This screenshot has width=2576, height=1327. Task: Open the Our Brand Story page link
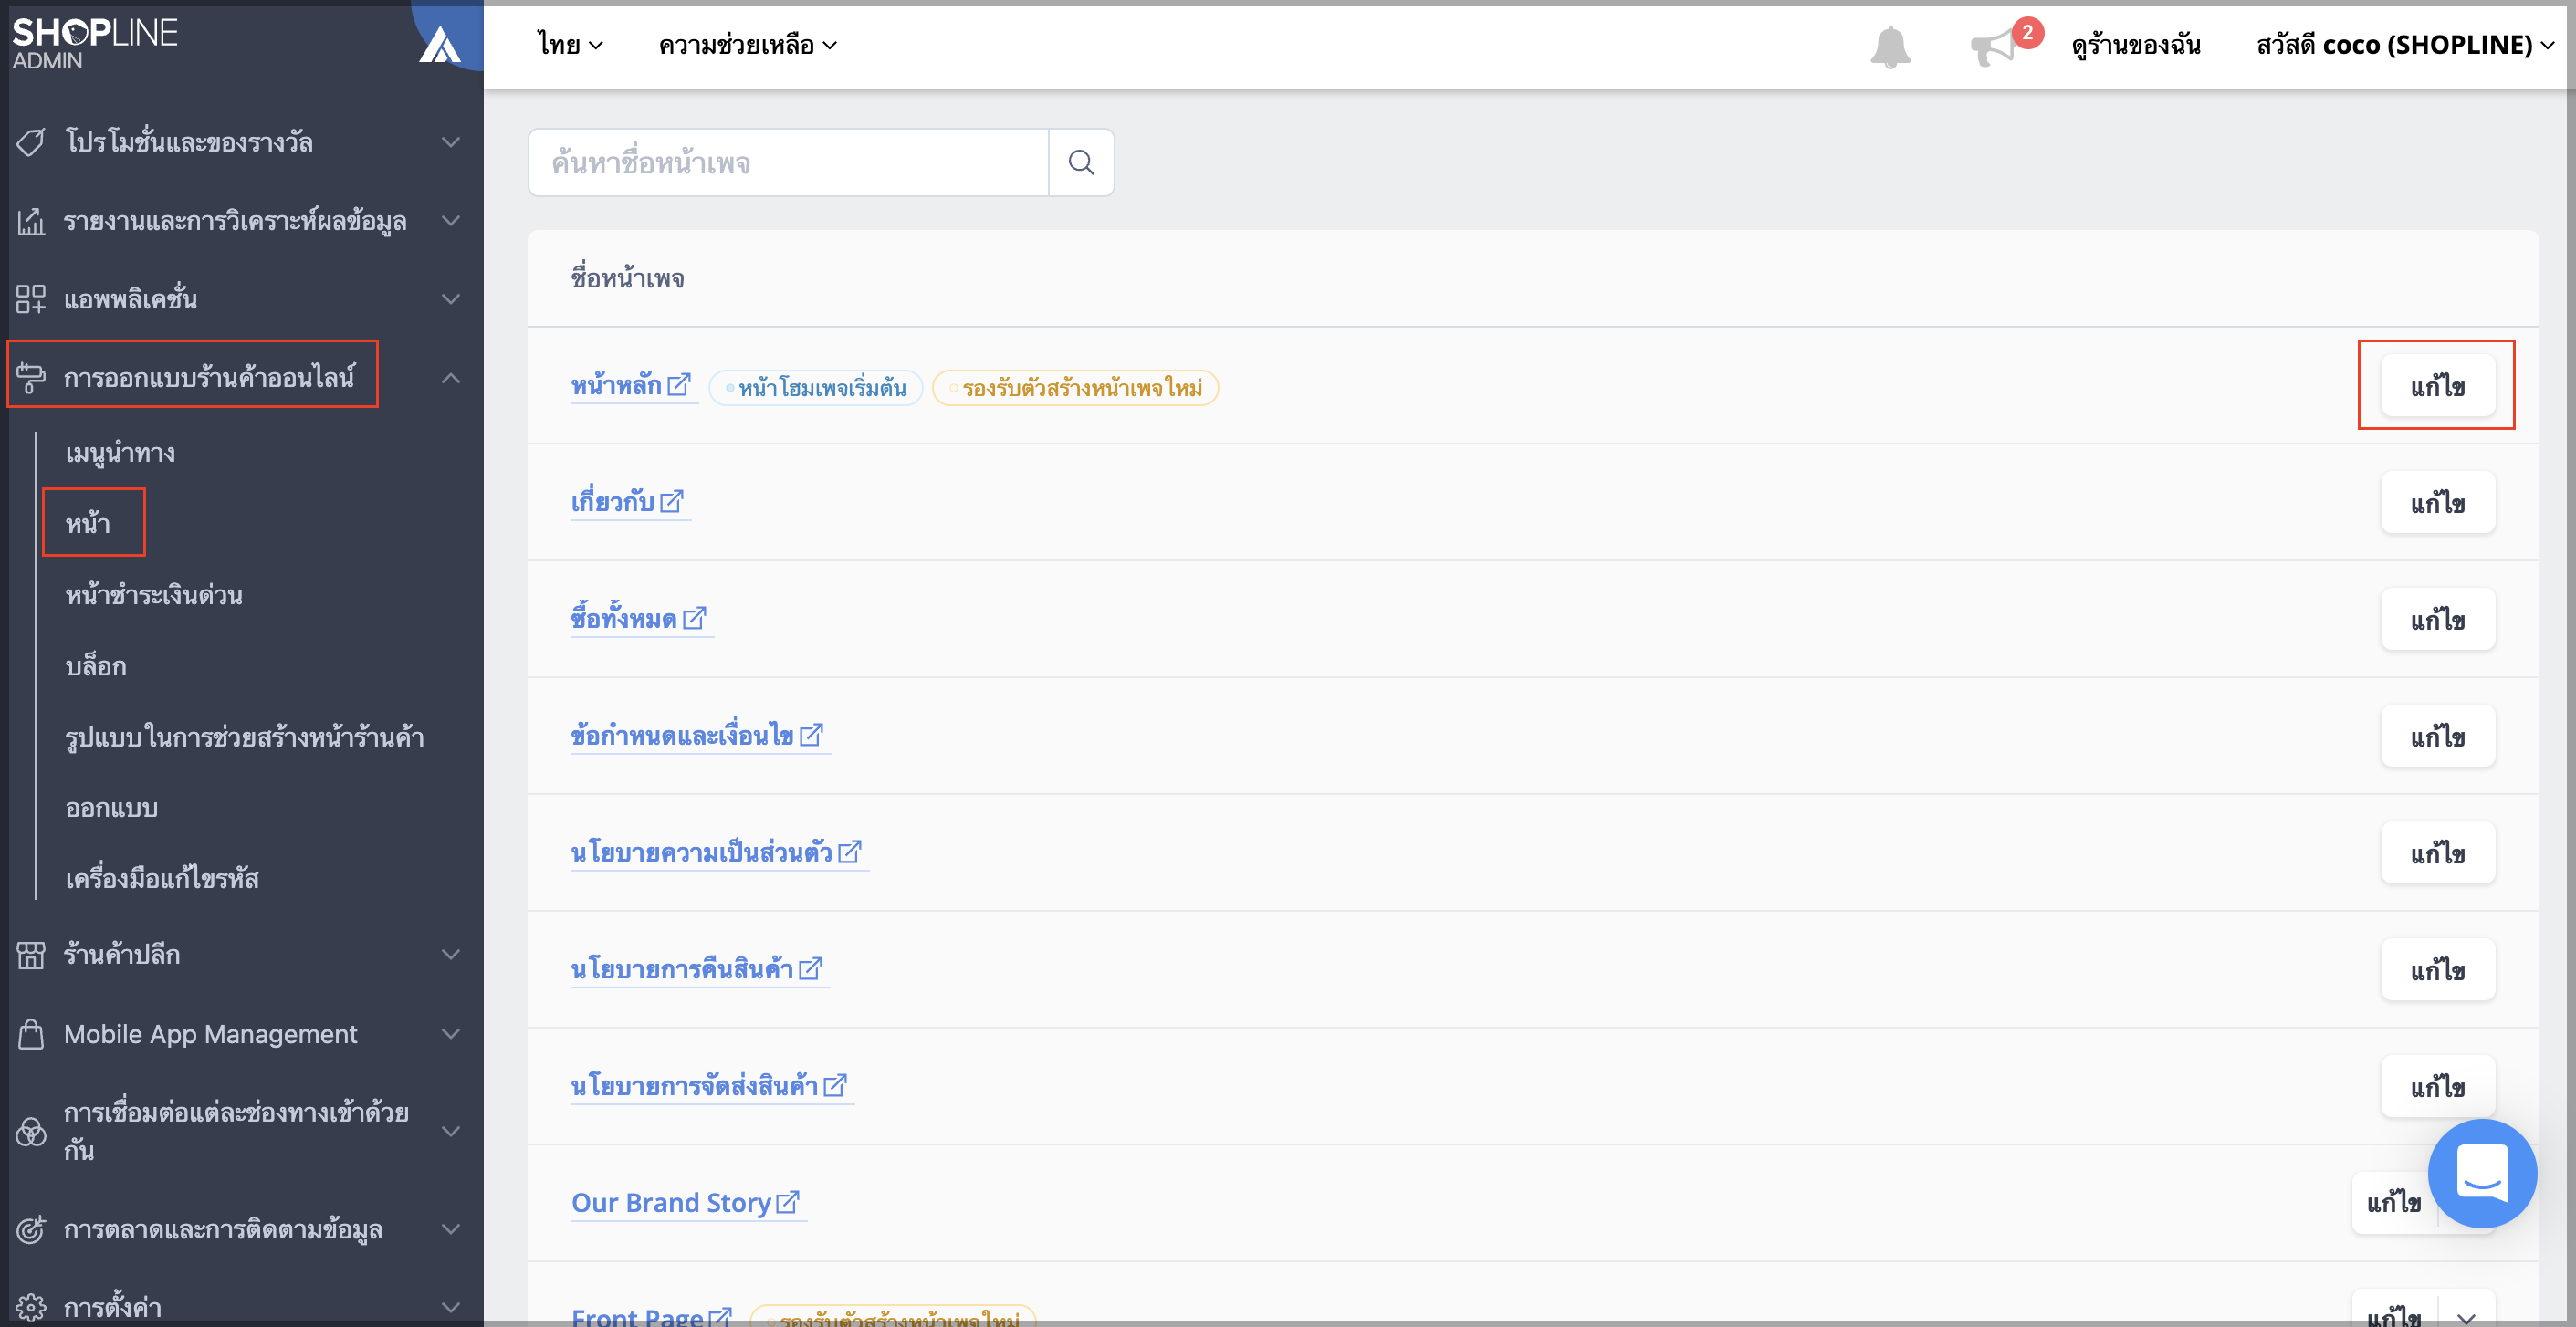coord(671,1202)
